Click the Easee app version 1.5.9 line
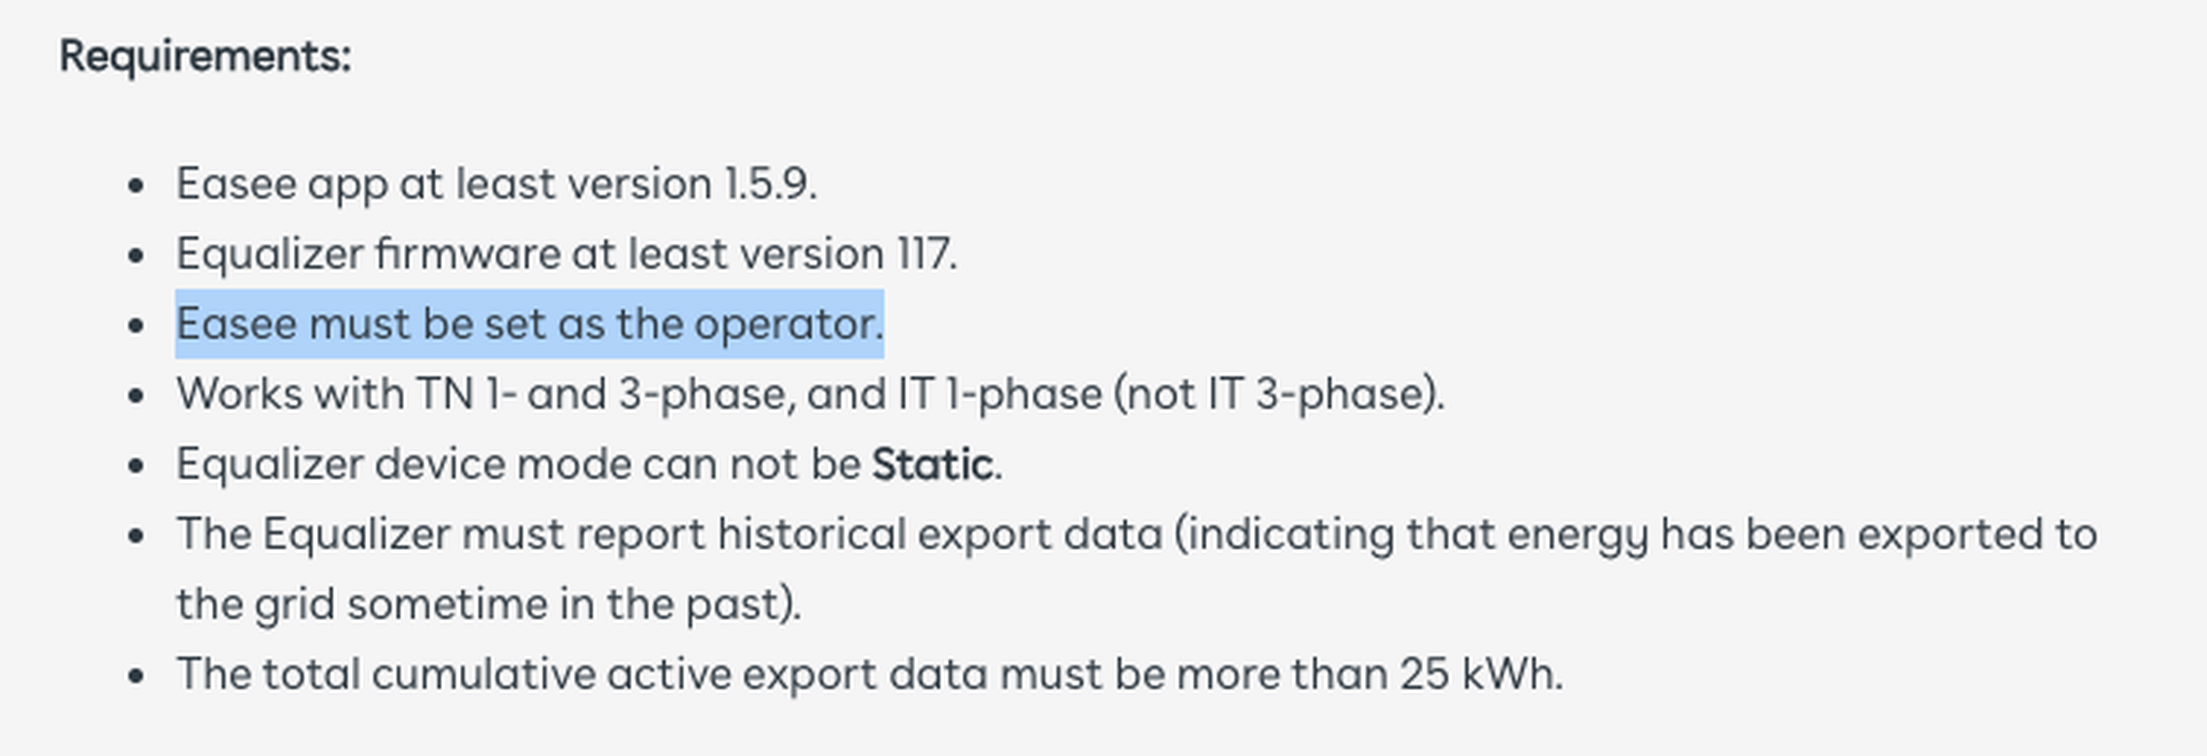 tap(497, 184)
